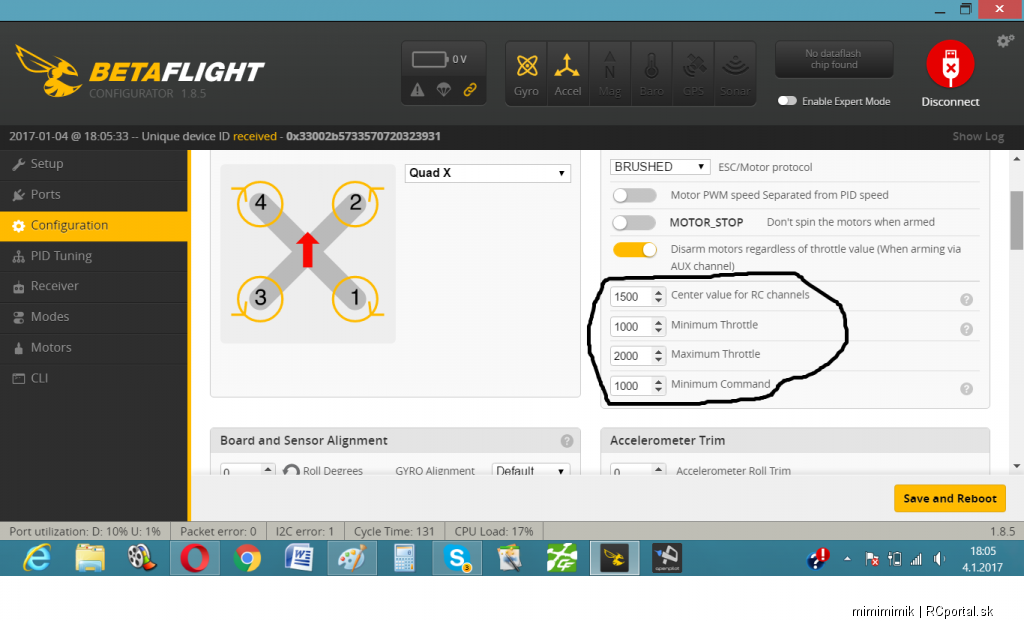Screen dimensions: 1024x621
Task: Open help for Board and Sensor Alignment
Action: [567, 441]
